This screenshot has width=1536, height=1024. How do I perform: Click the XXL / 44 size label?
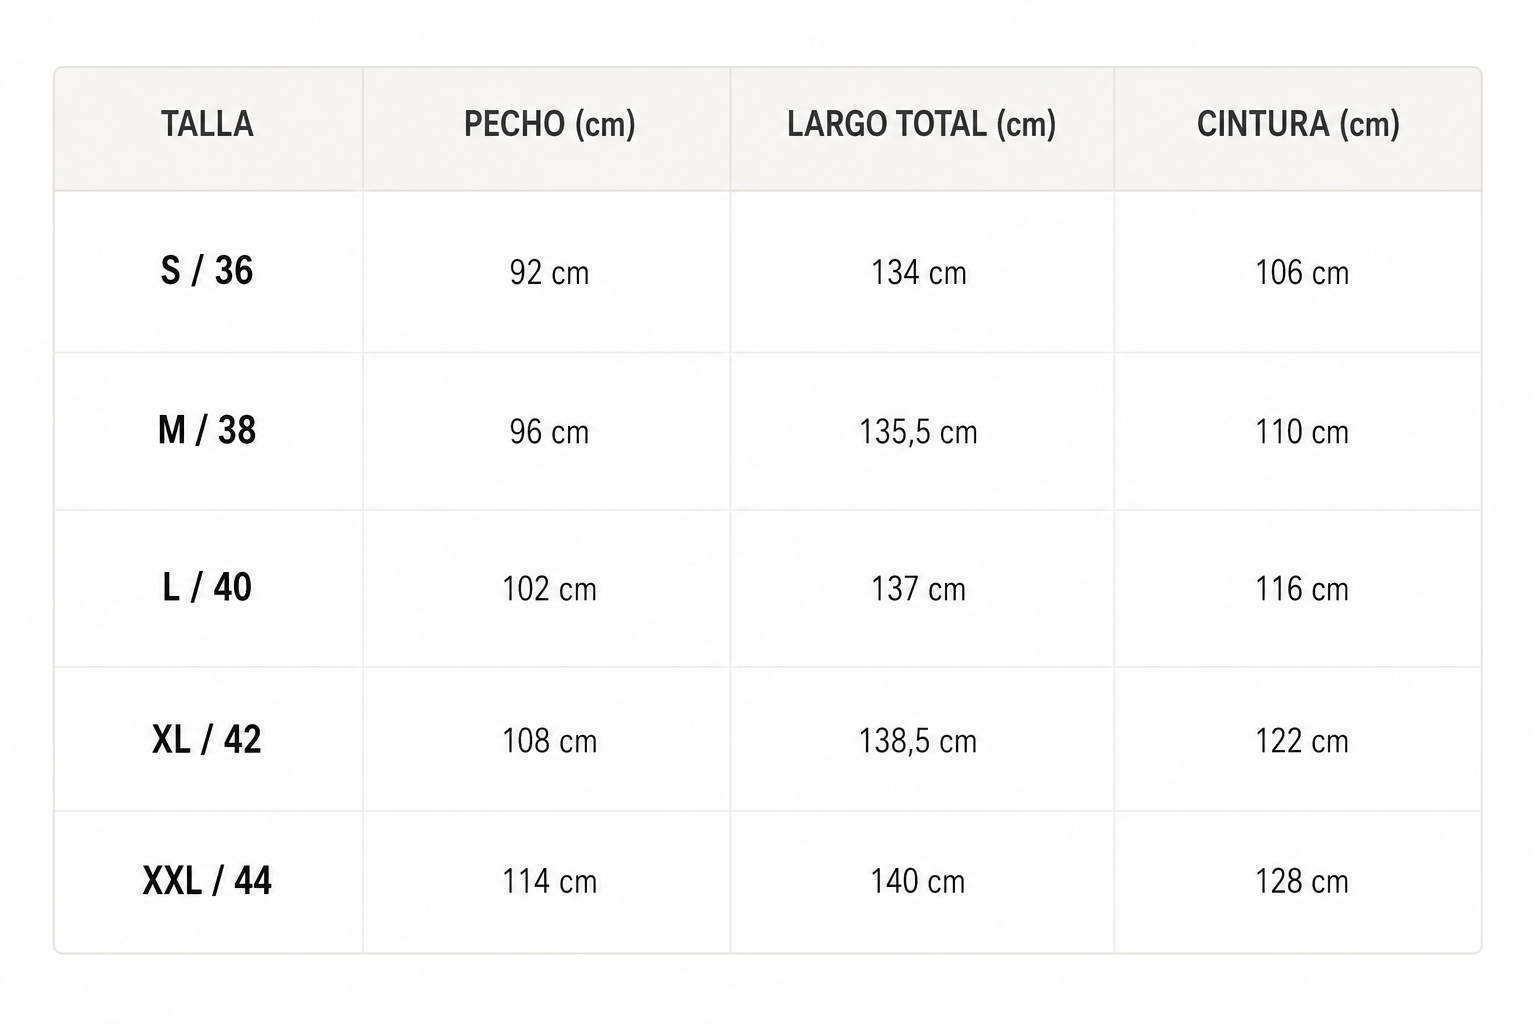point(207,881)
